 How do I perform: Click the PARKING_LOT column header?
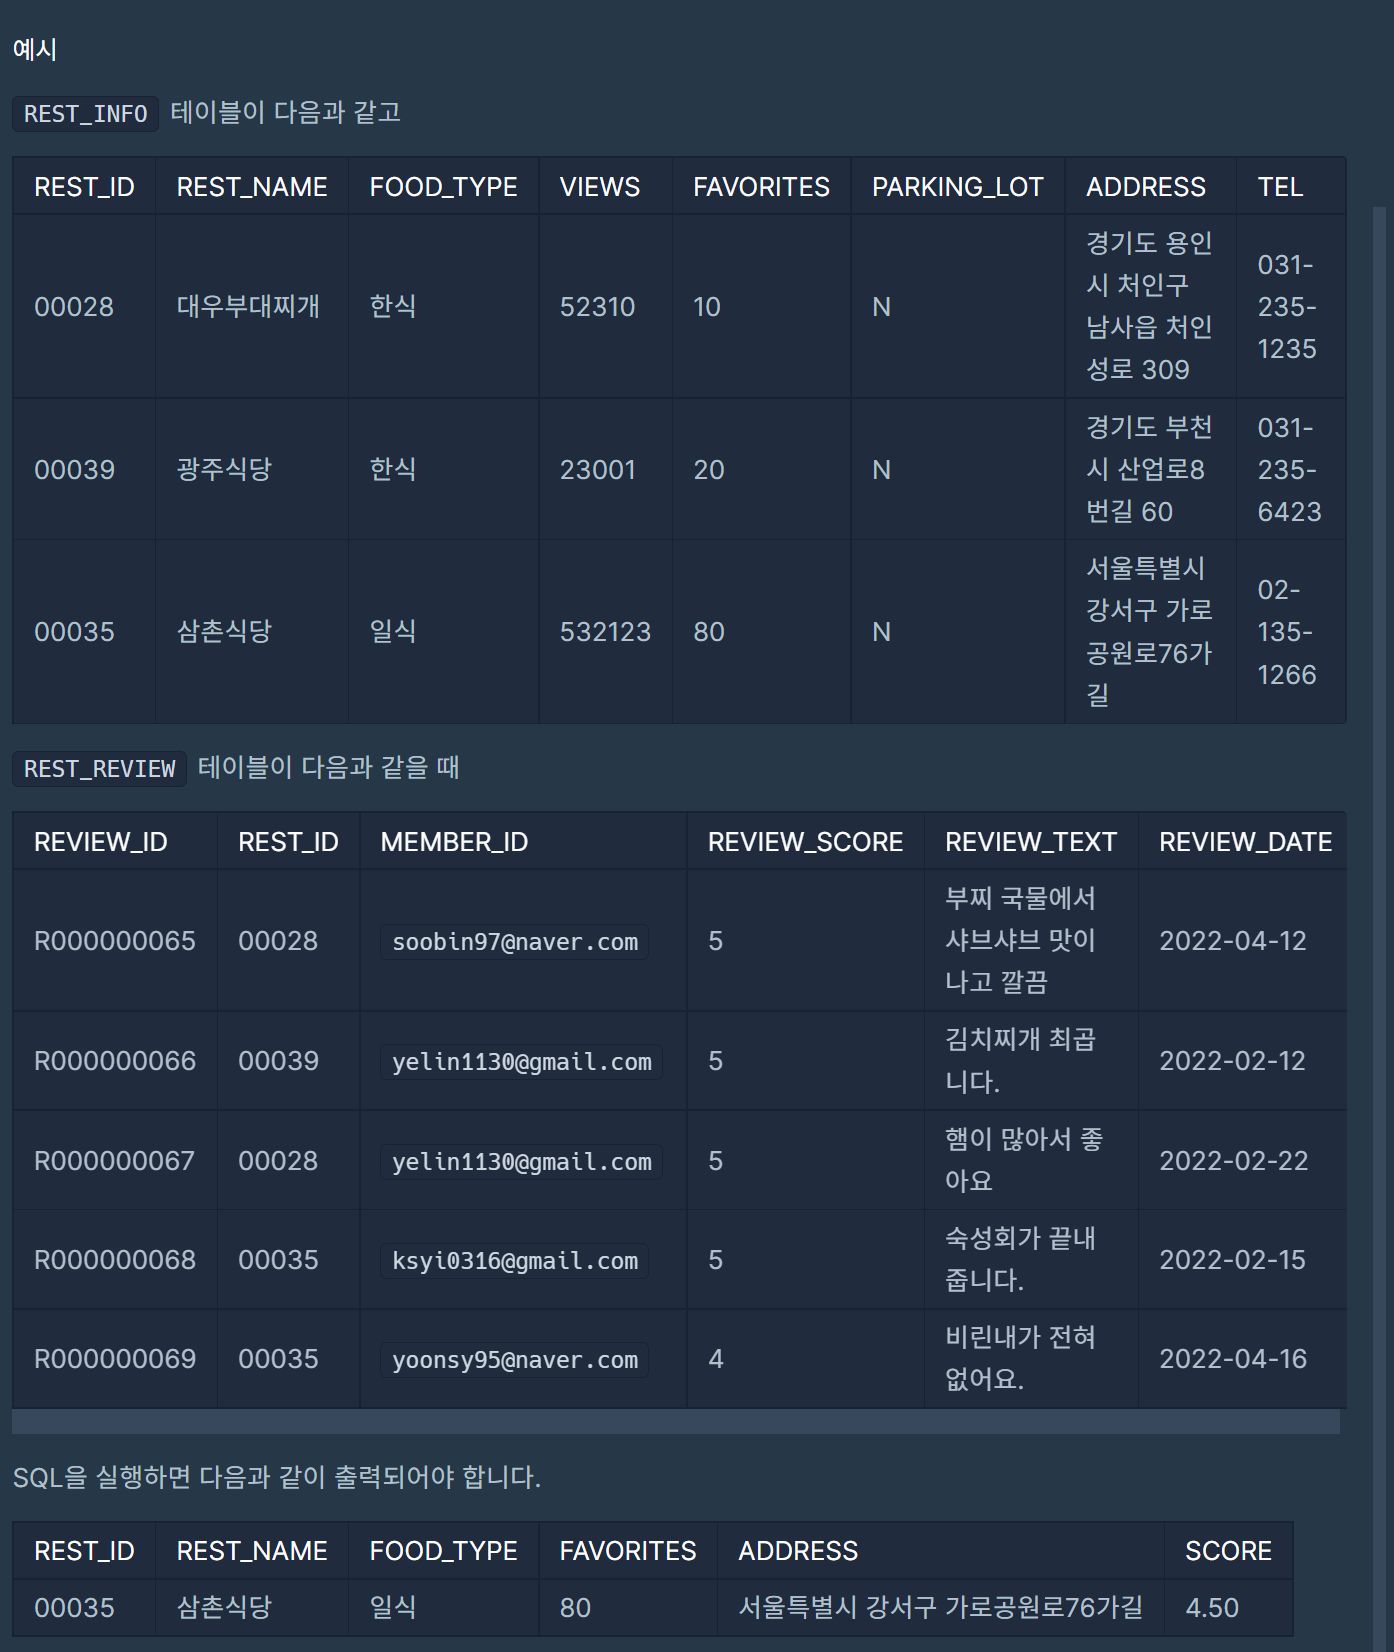957,187
